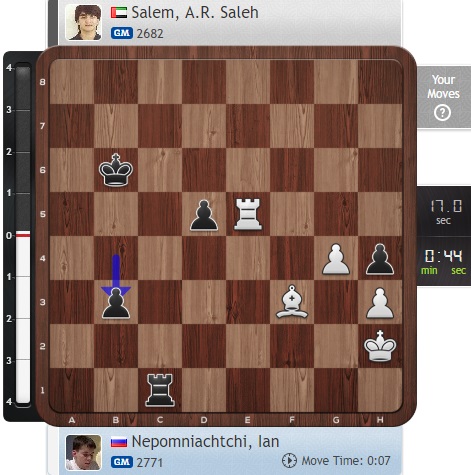The height and width of the screenshot is (475, 471).
Task: Select the white king on h2
Action: [380, 346]
